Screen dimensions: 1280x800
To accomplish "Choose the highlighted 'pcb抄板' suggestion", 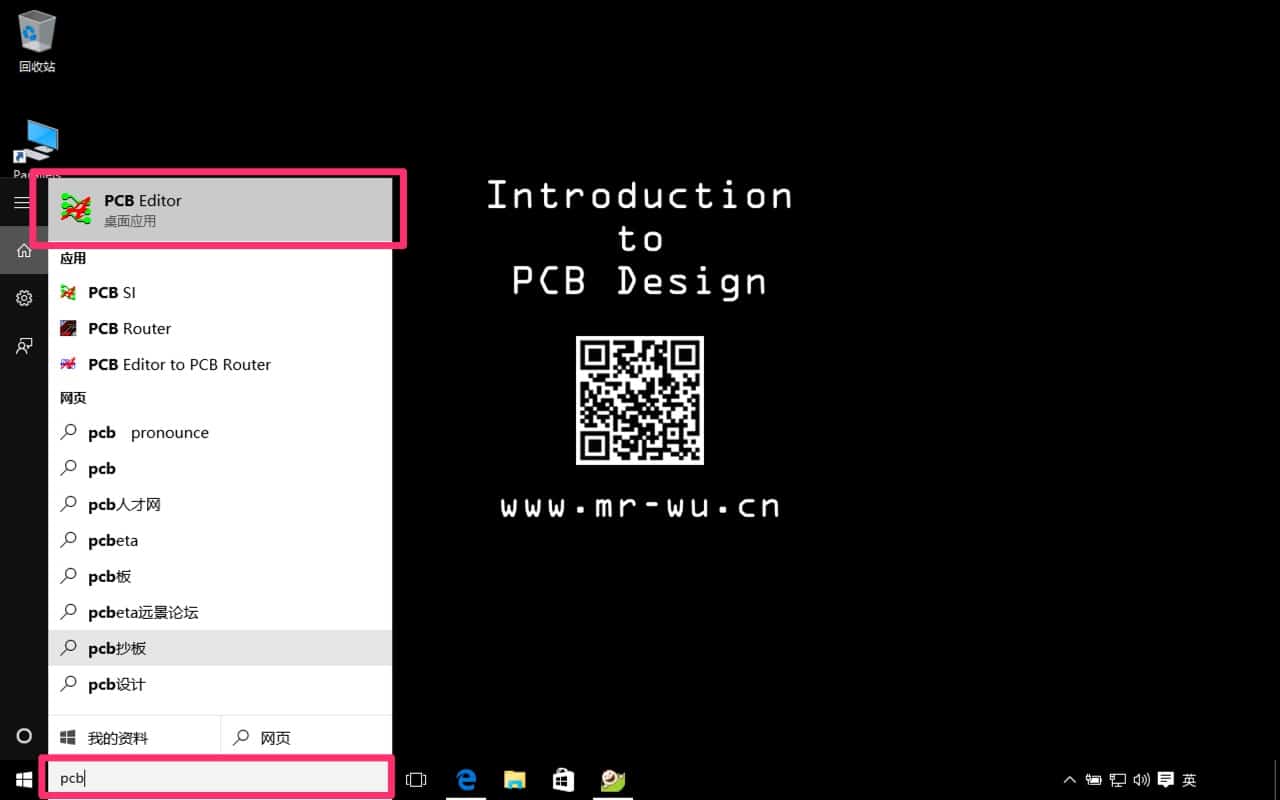I will pyautogui.click(x=220, y=648).
